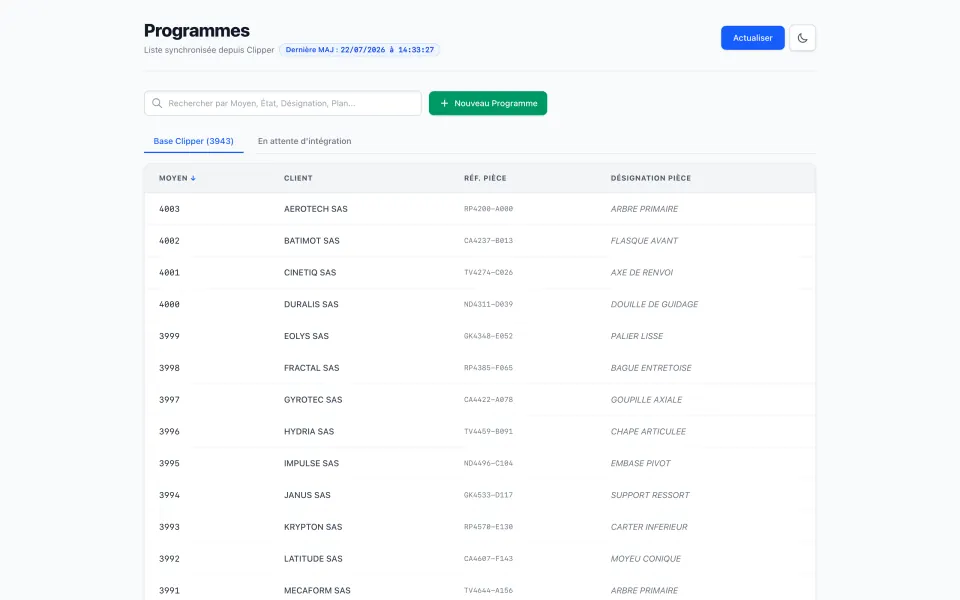Image resolution: width=960 pixels, height=600 pixels.
Task: Click the plus icon in Nouveau Programme
Action: (x=444, y=103)
